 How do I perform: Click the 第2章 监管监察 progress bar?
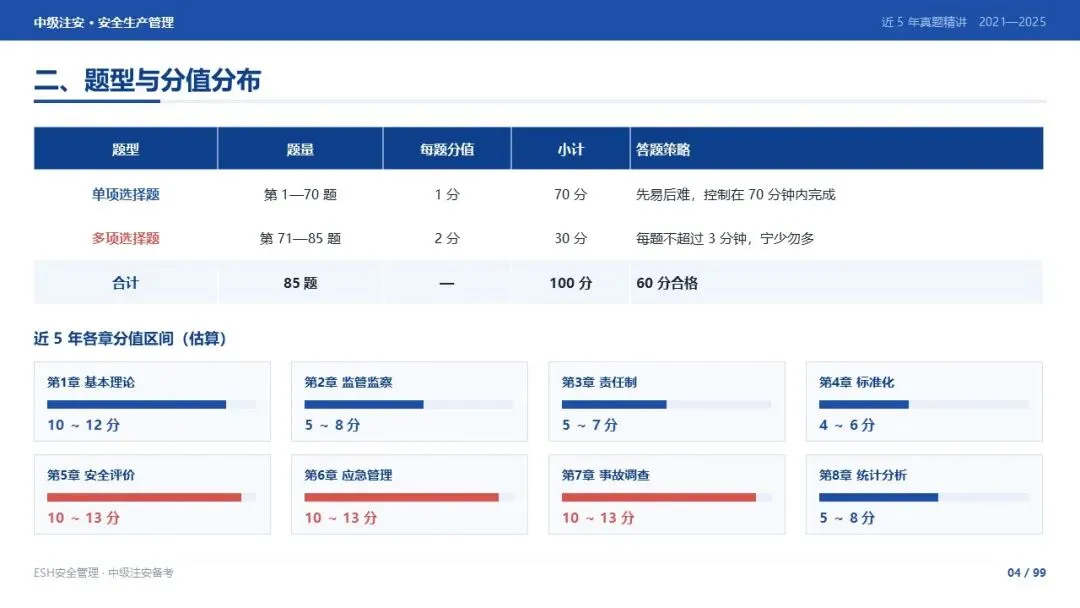[408, 404]
